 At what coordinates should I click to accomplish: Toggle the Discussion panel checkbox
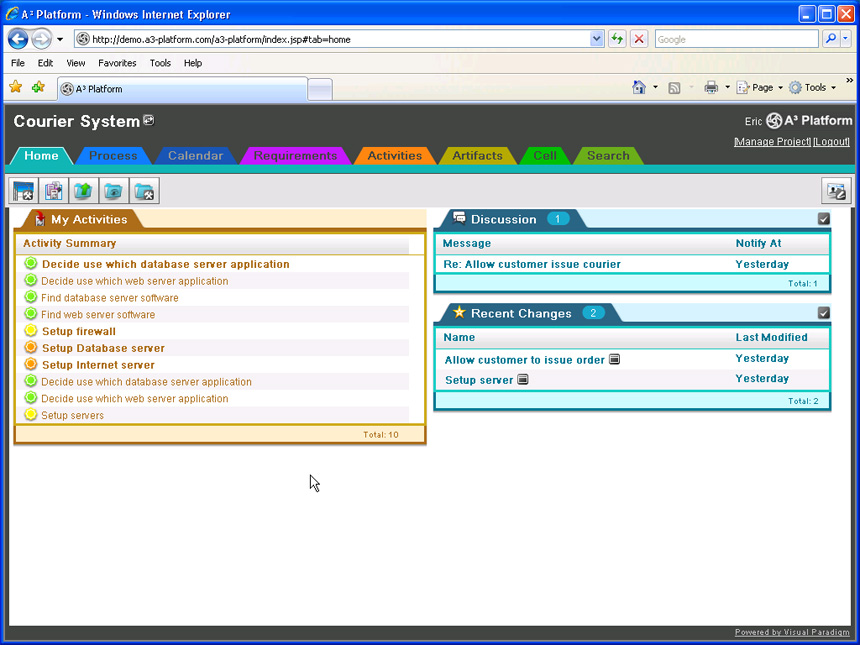[823, 219]
